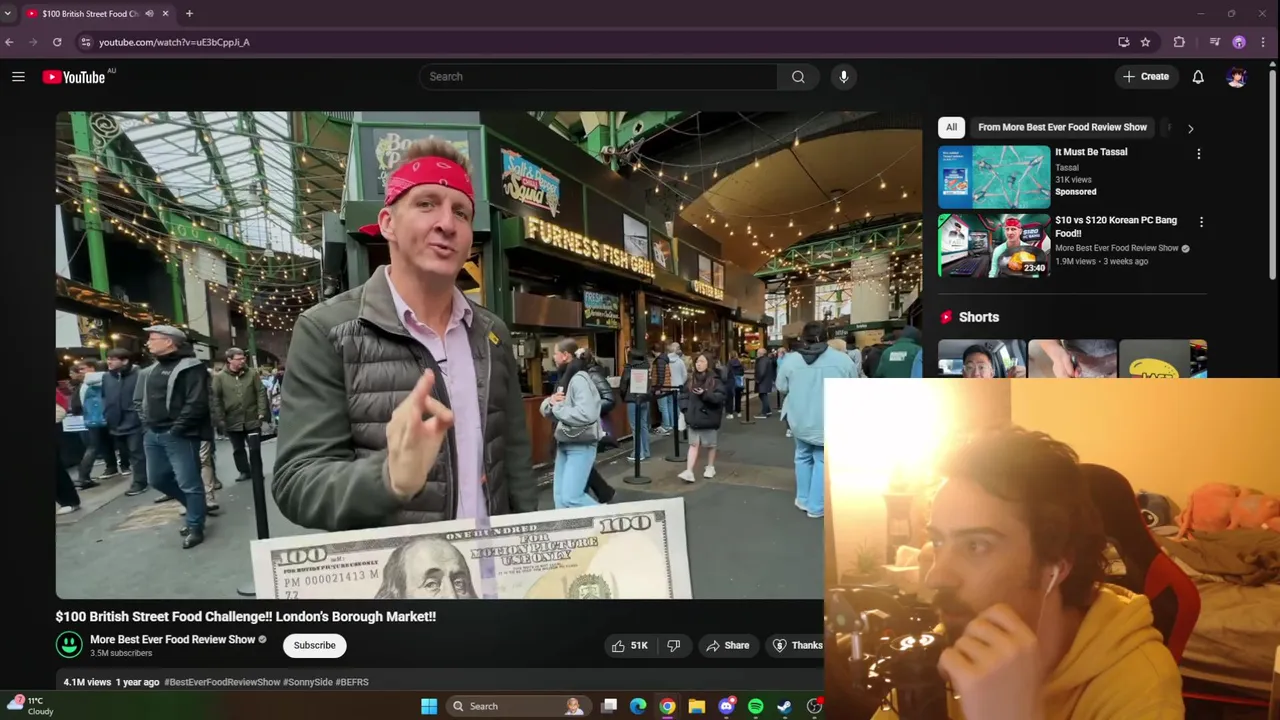Open the weather widget showing 11°C Cloudy
The width and height of the screenshot is (1280, 720).
[30, 706]
